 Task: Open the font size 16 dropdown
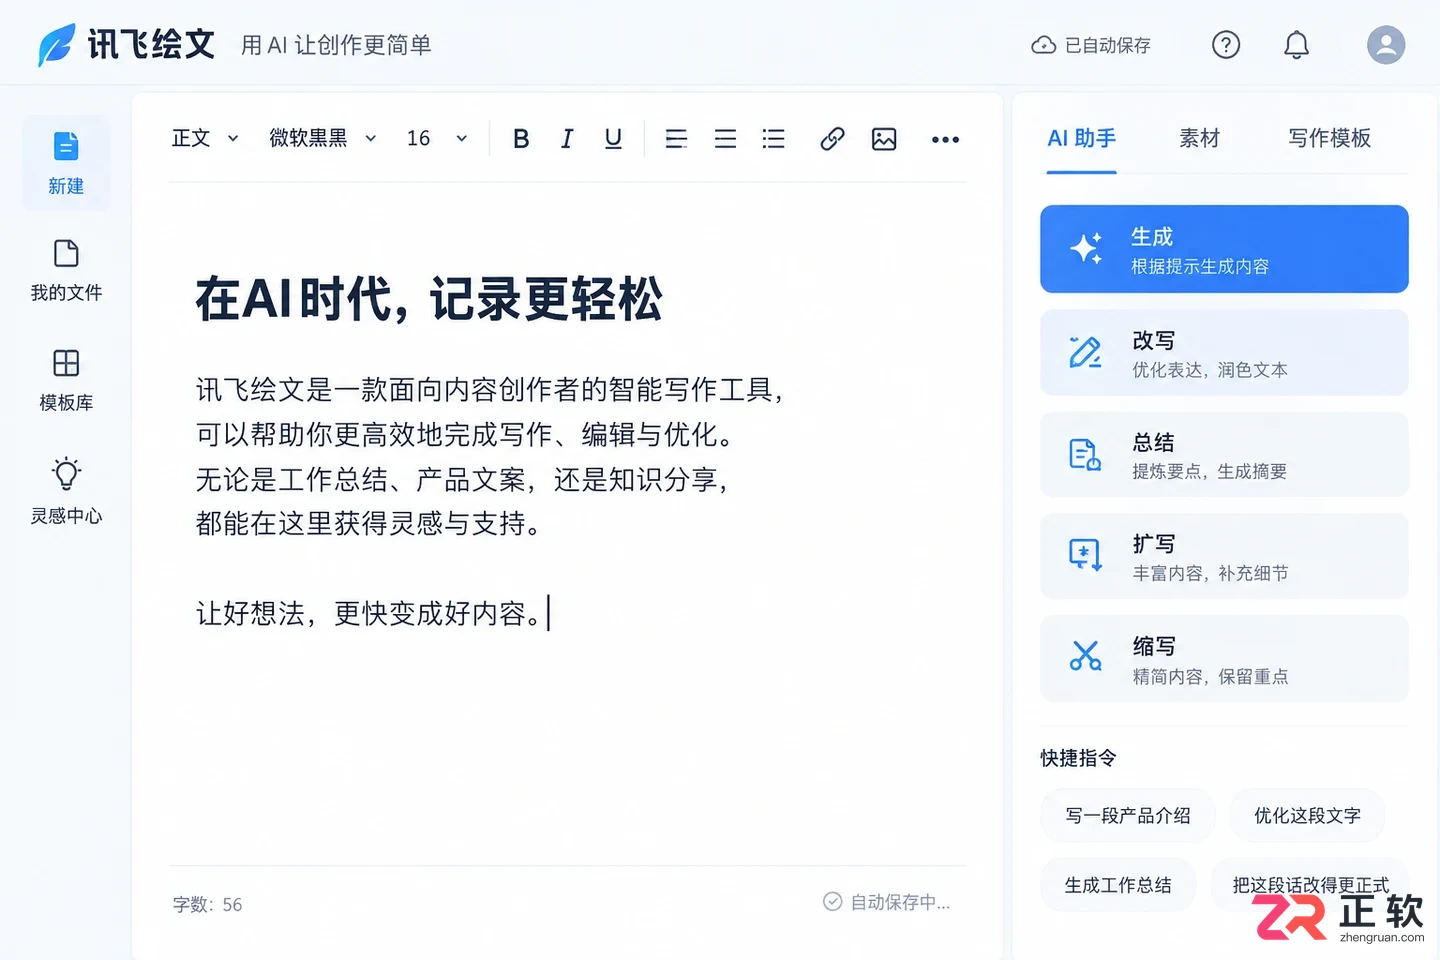click(437, 138)
